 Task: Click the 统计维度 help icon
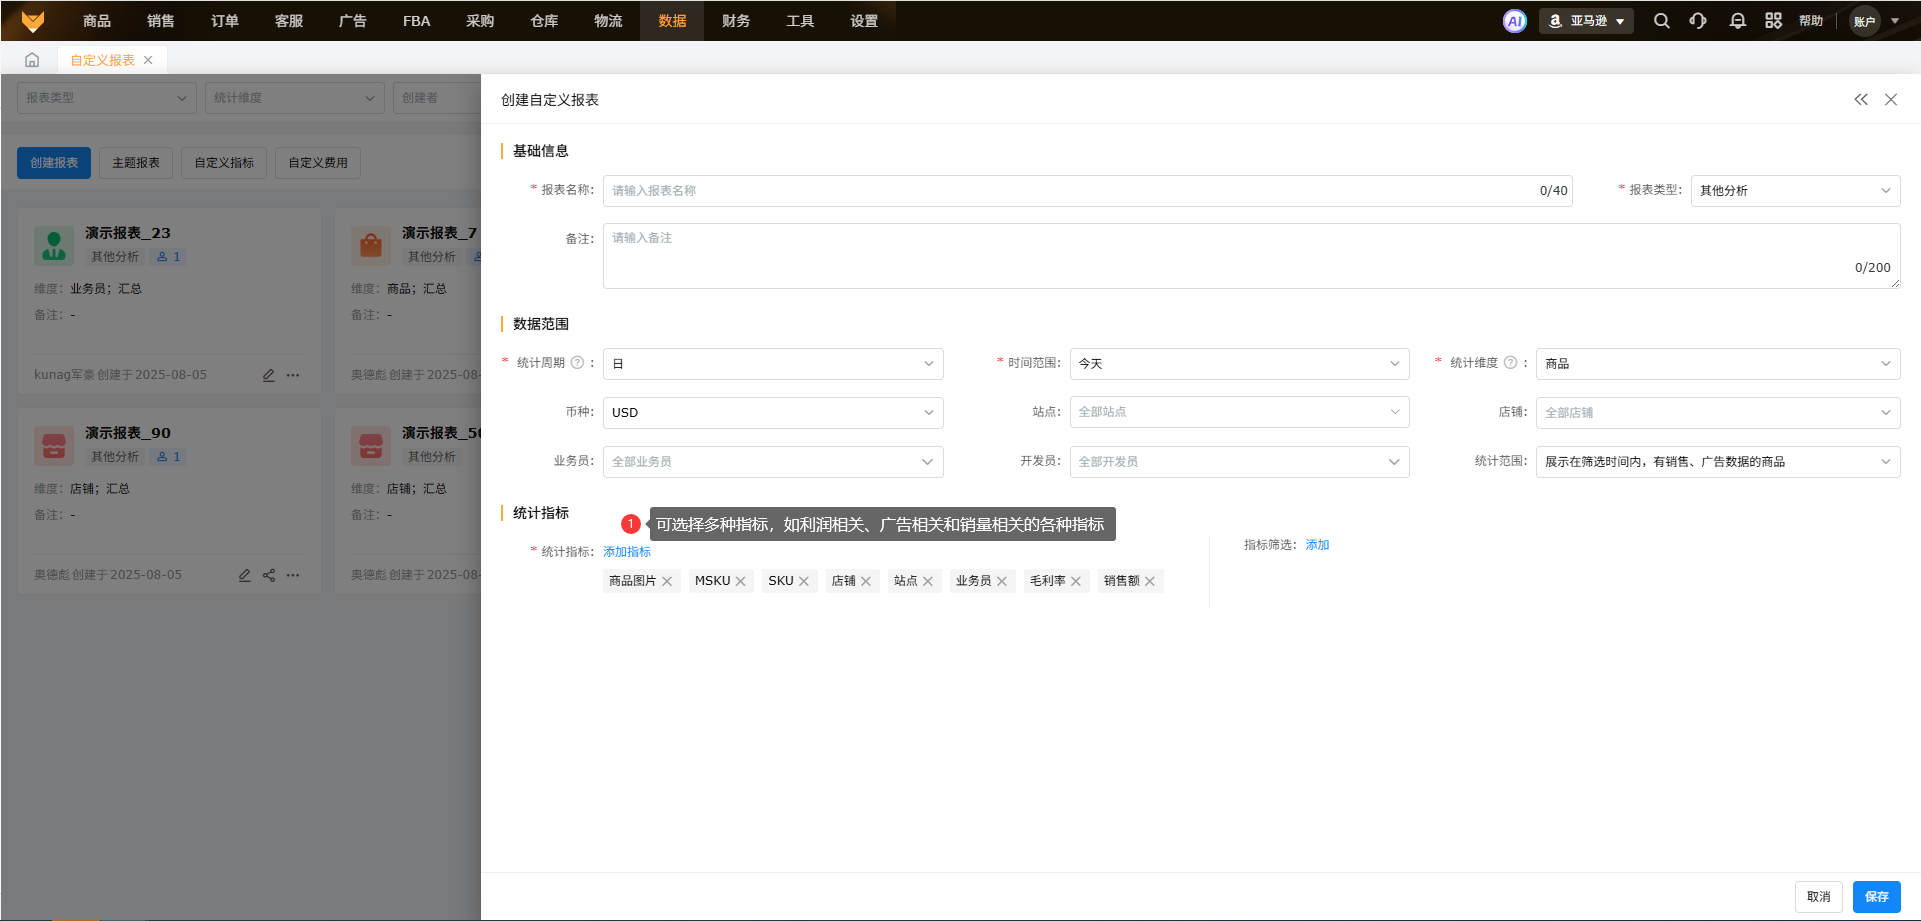[1510, 363]
